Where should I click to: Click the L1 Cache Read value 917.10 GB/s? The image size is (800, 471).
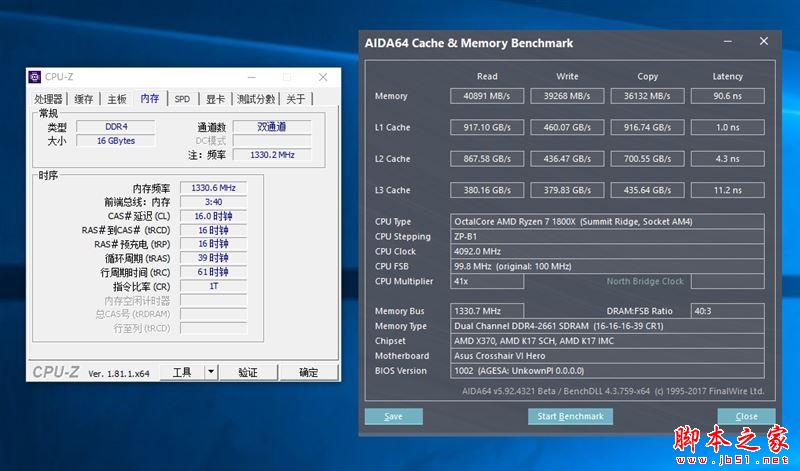(x=487, y=127)
